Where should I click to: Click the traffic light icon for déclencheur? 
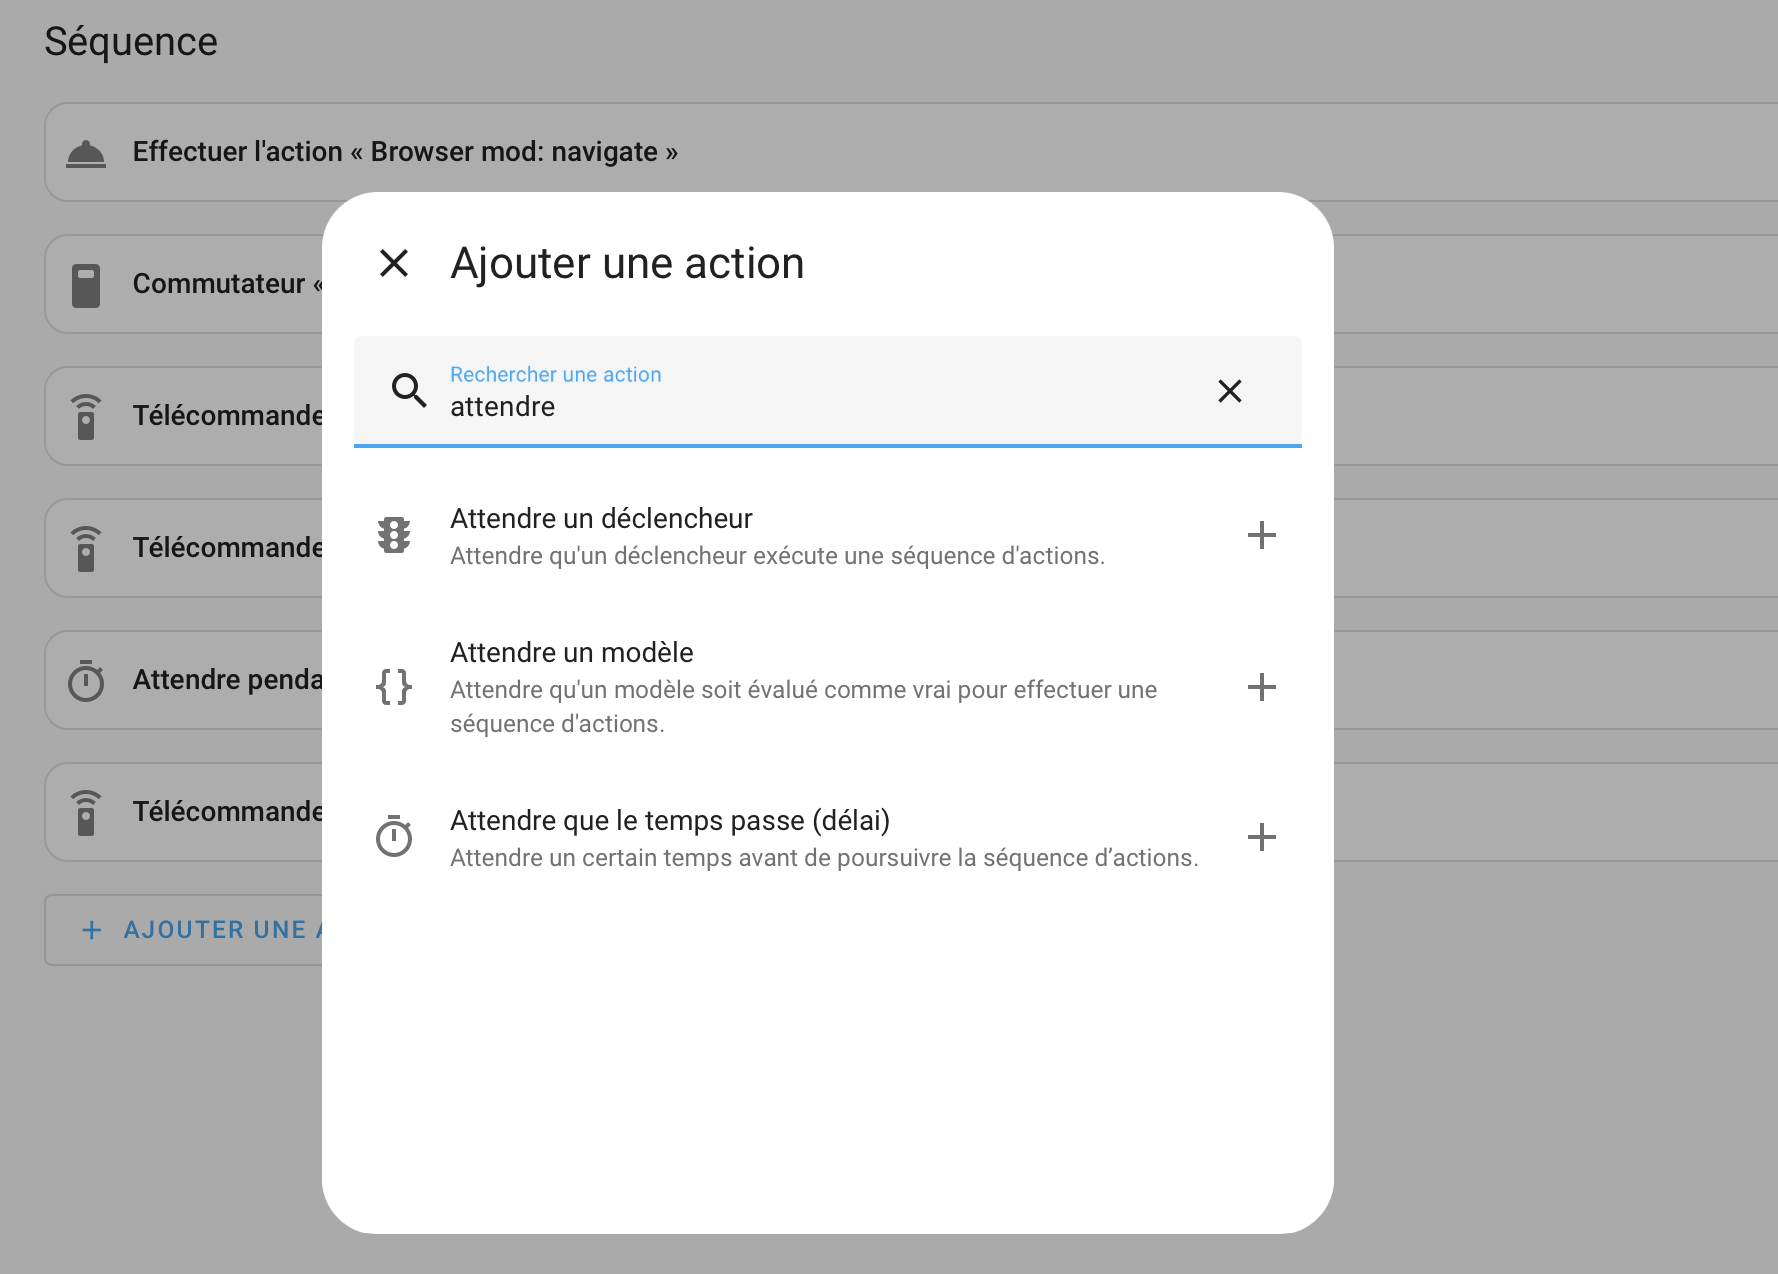394,536
